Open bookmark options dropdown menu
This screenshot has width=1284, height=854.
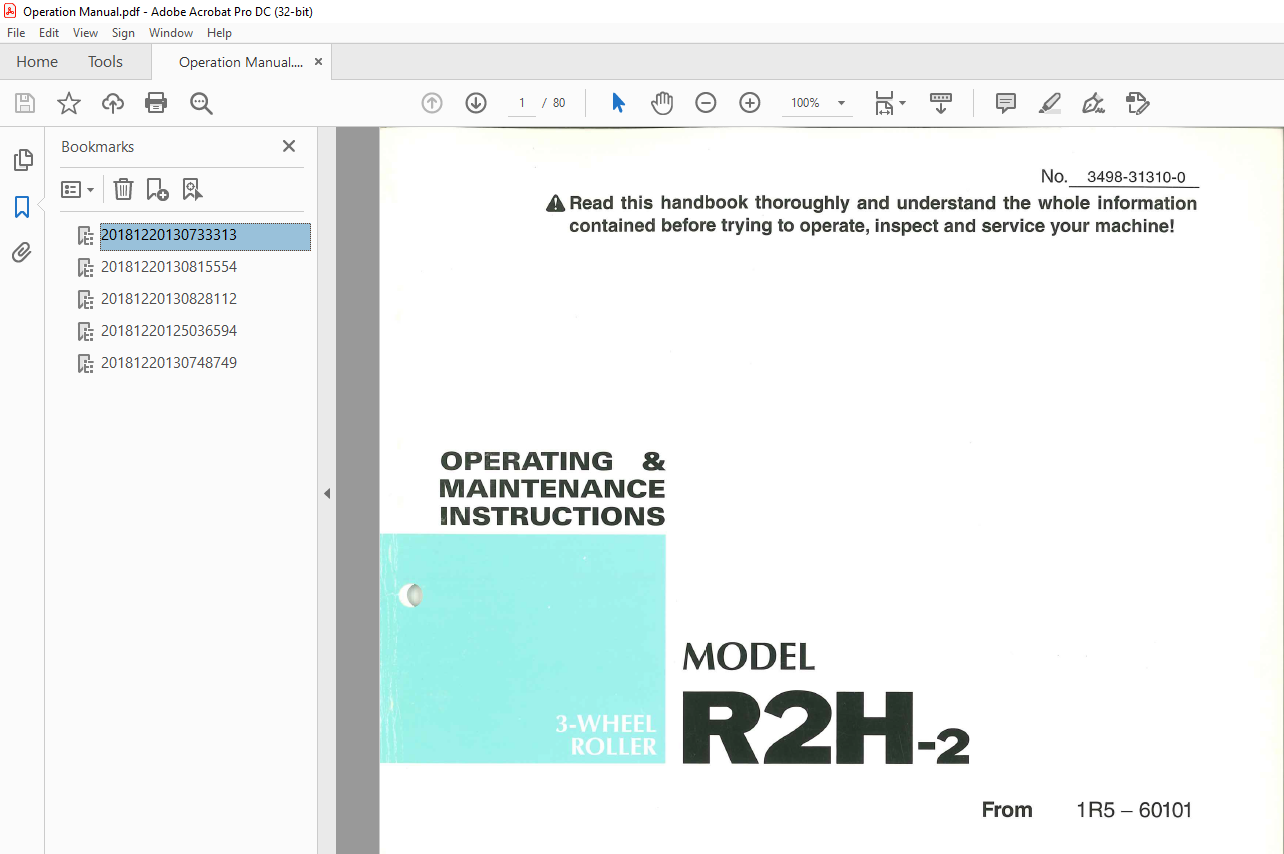pyautogui.click(x=78, y=189)
